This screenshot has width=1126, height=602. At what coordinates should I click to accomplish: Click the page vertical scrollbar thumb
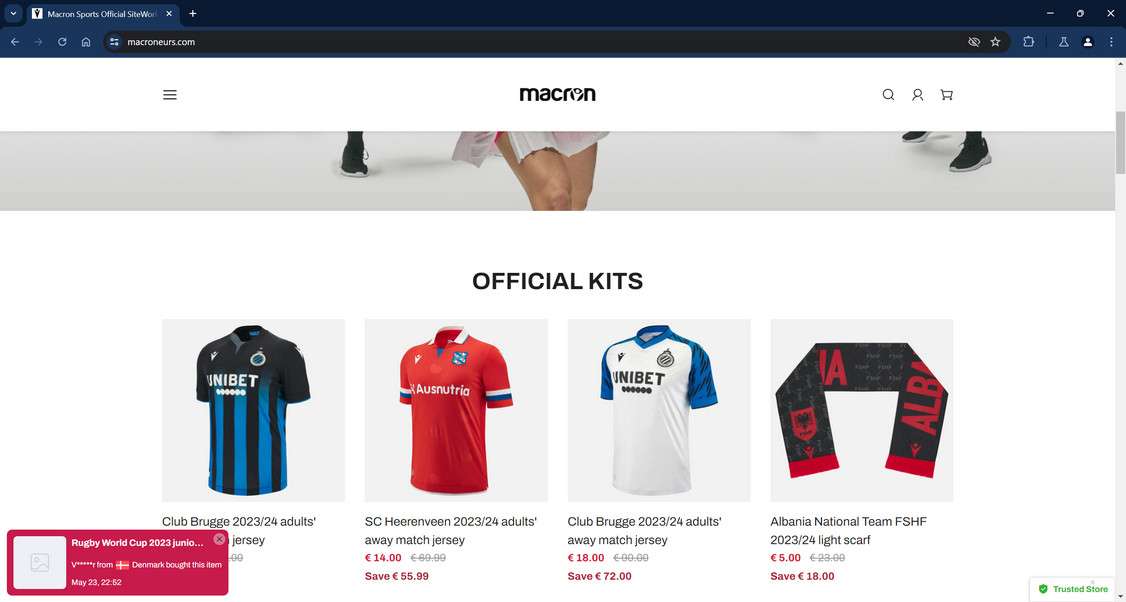point(1120,142)
